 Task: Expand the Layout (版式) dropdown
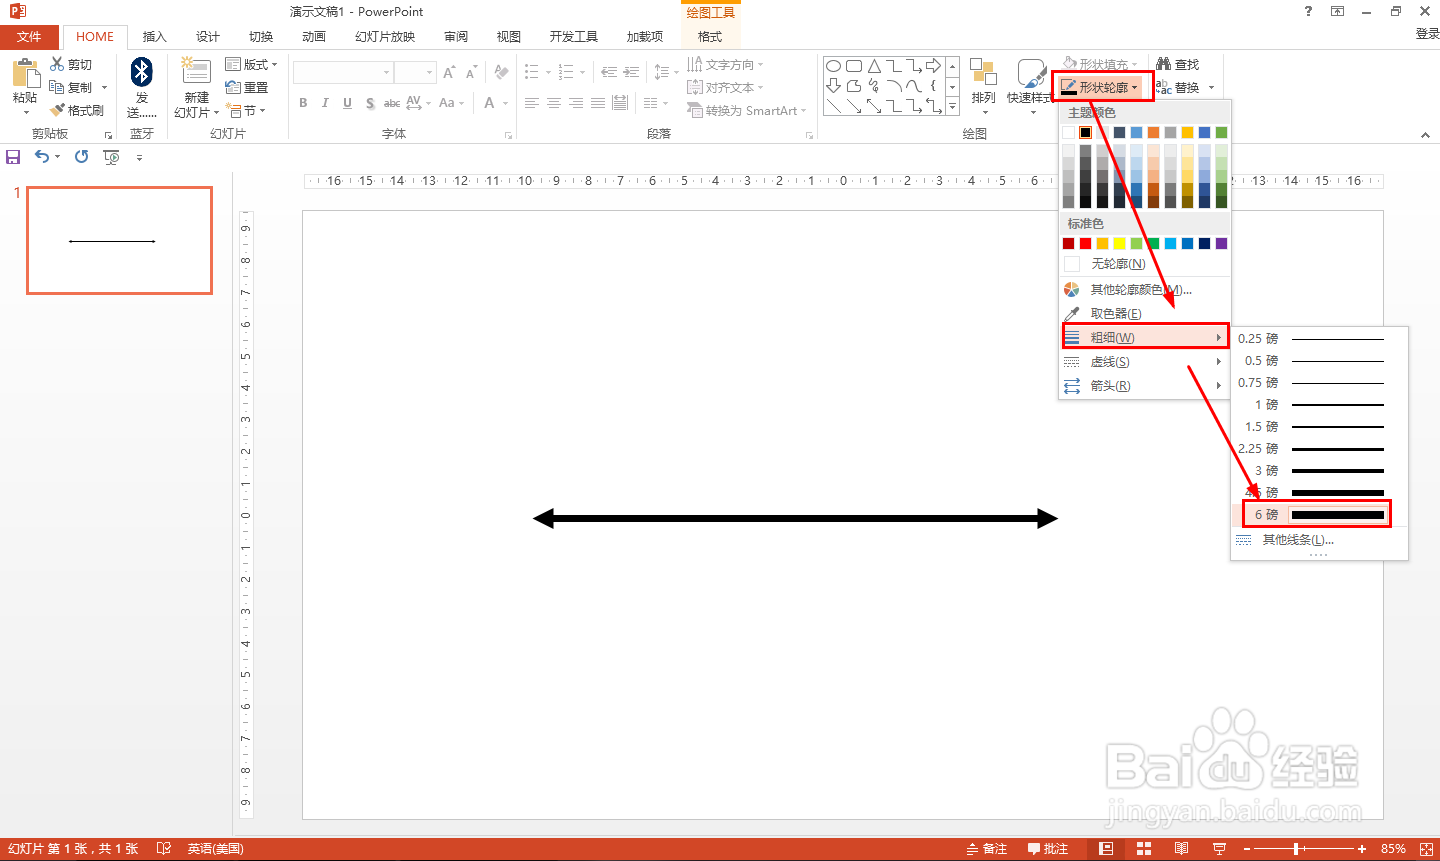(252, 64)
